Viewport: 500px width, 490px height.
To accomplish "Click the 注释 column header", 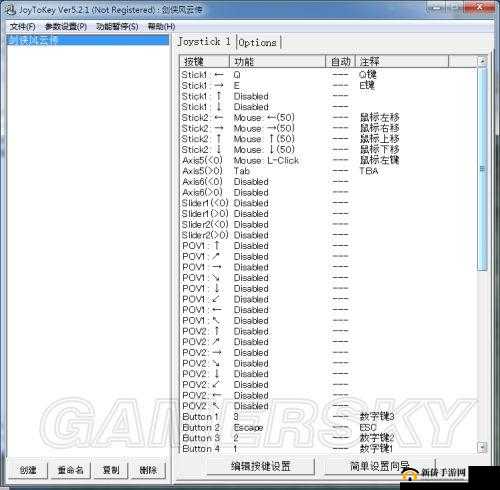I will pos(402,62).
